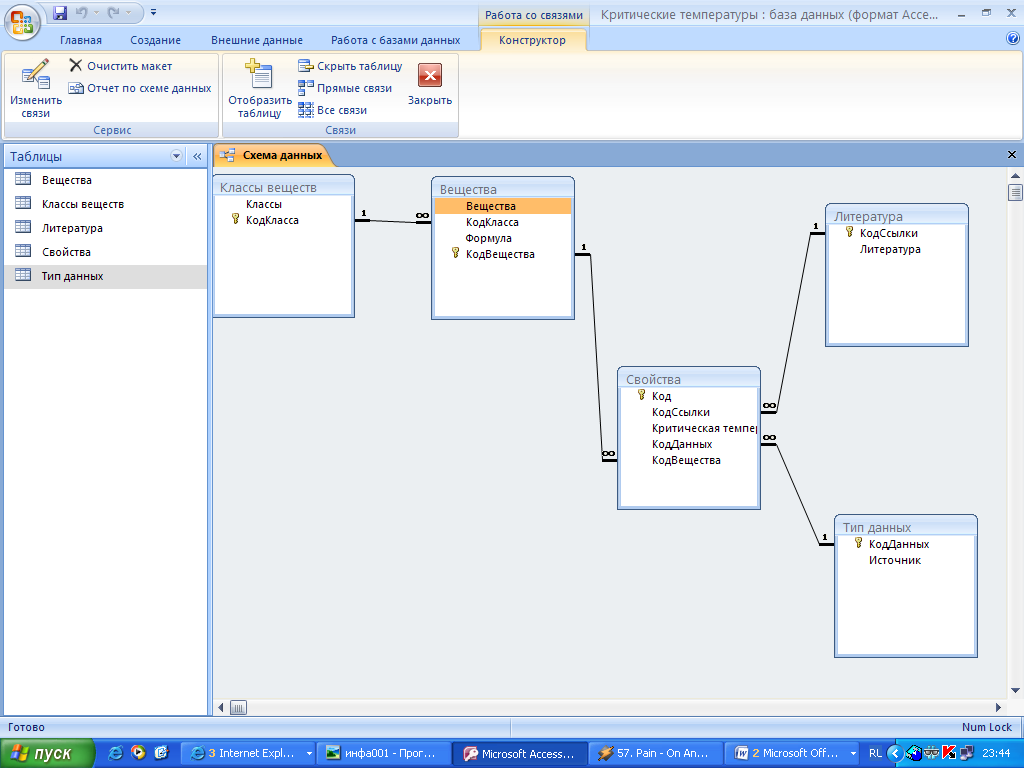Select Классы веществ table in navigation pane
The width and height of the screenshot is (1024, 768).
pyautogui.click(x=106, y=204)
